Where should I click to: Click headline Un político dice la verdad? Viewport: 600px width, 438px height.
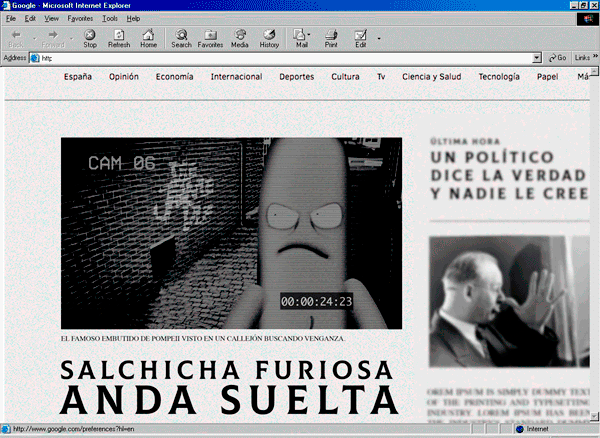point(509,175)
